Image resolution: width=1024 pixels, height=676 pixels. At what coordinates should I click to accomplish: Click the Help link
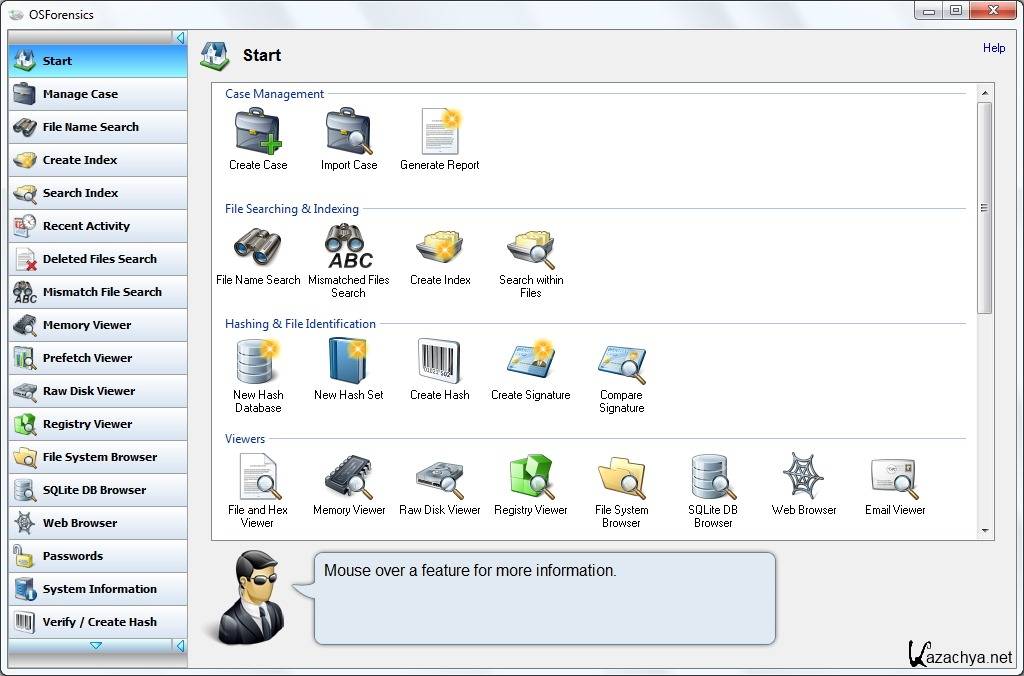(993, 48)
